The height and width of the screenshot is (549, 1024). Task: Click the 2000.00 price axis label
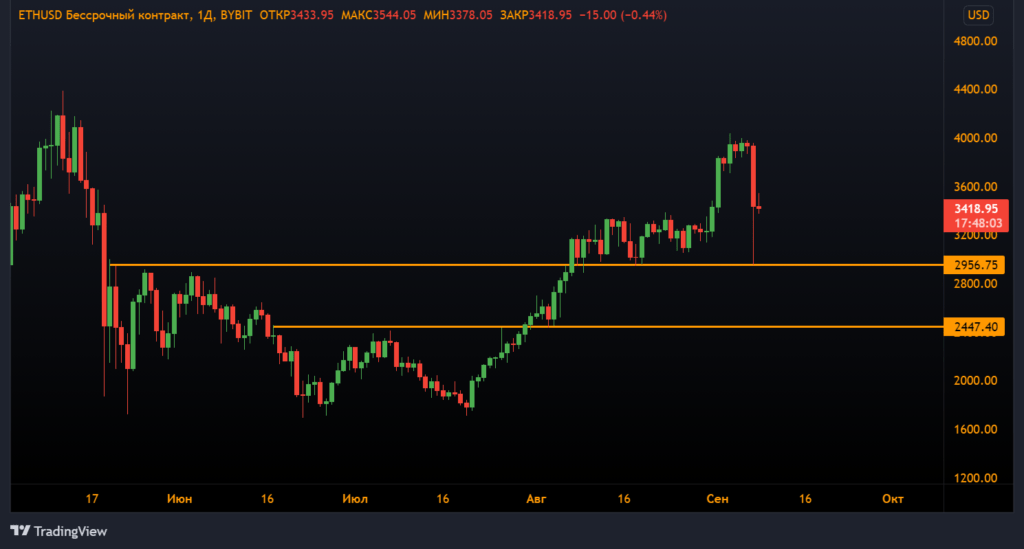pyautogui.click(x=976, y=381)
